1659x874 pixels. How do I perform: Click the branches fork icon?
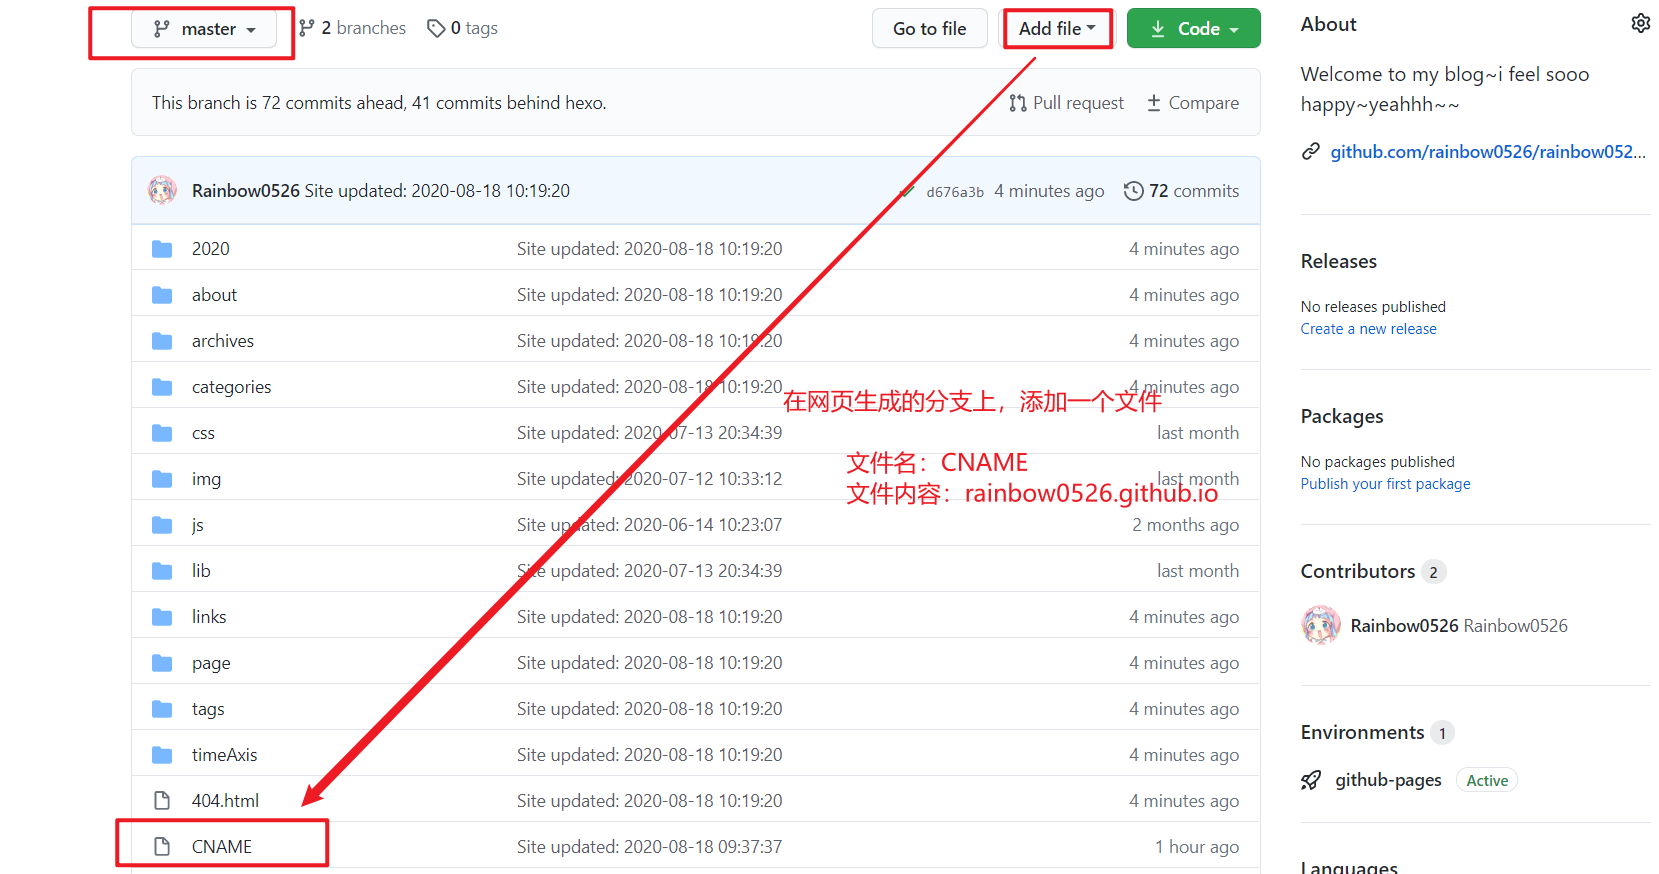coord(307,28)
